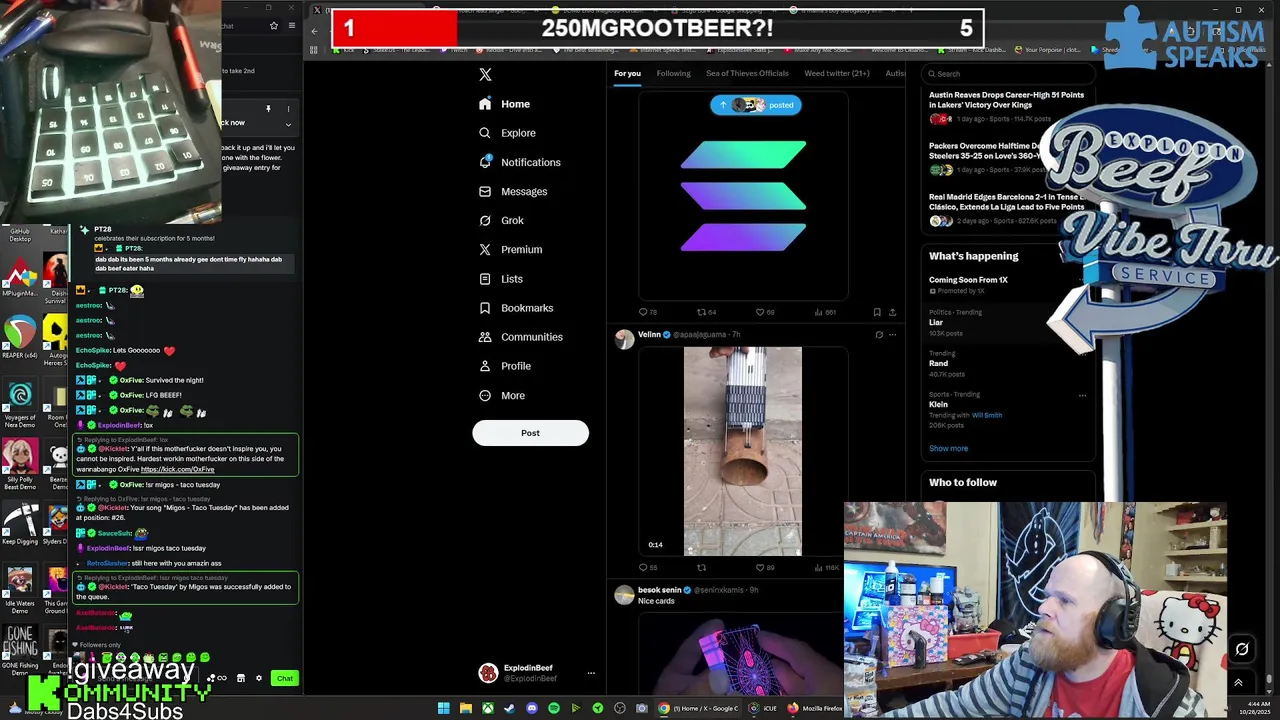The height and width of the screenshot is (720, 1280).
Task: Open Velinn's profile avatar
Action: (624, 340)
